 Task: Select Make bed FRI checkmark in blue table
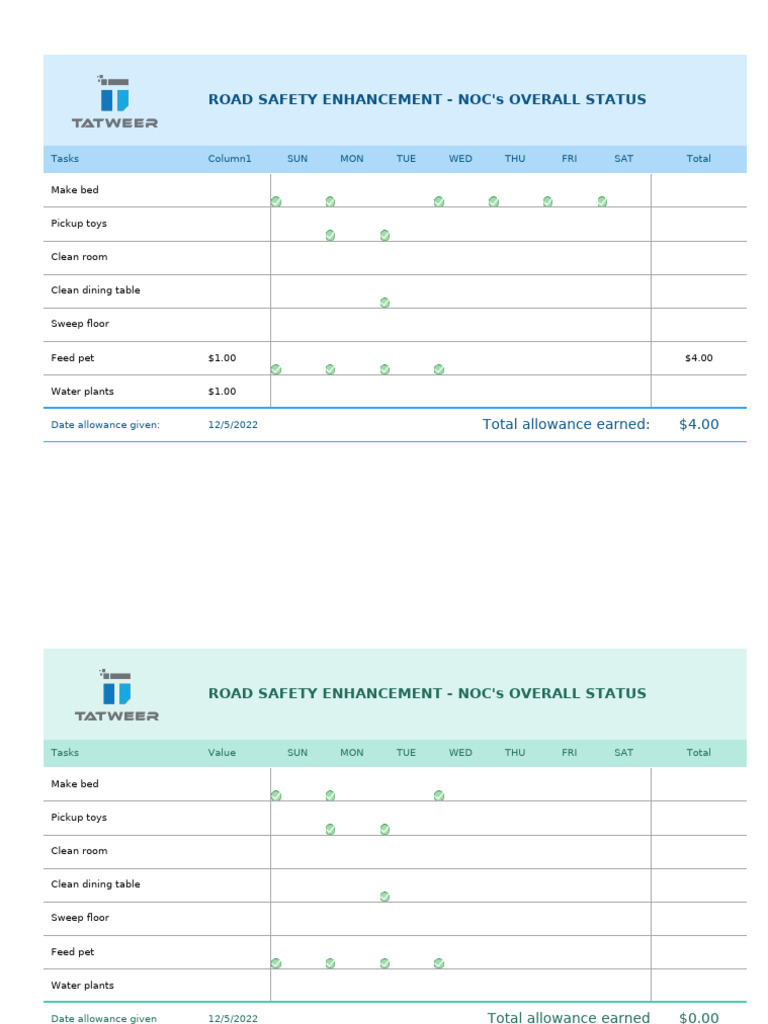548,201
